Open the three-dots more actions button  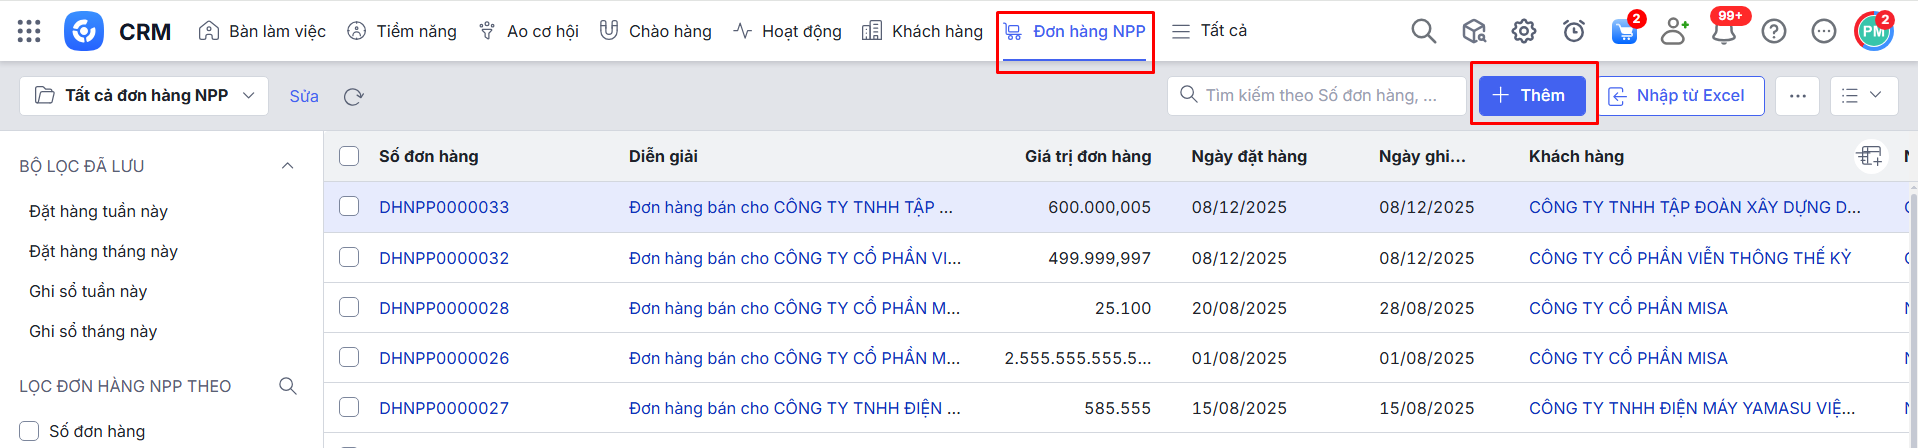pos(1798,96)
